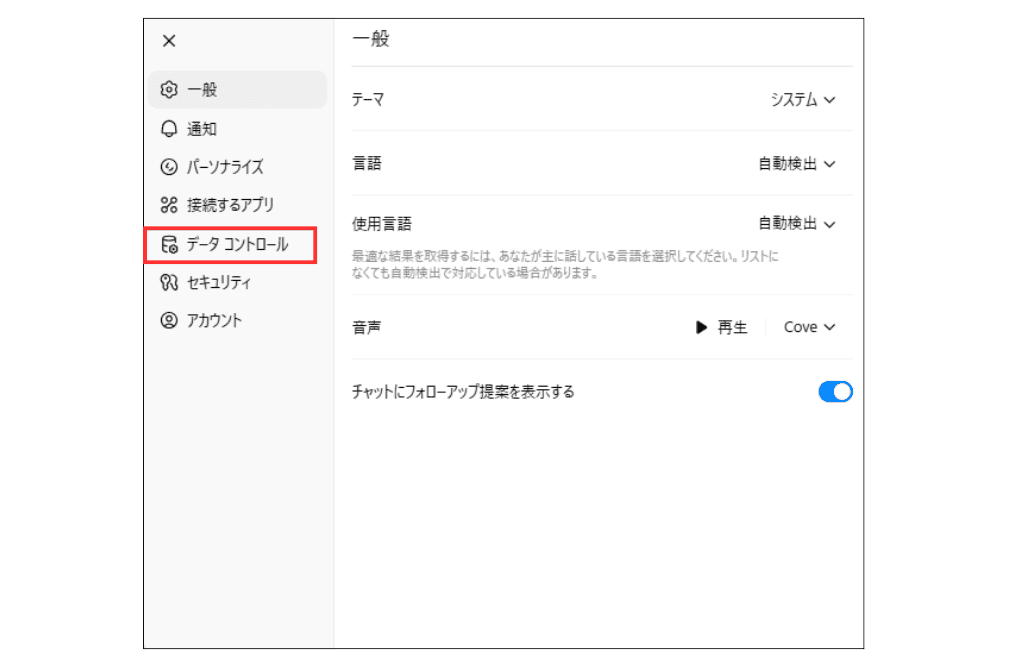
Task: Go to the 接続するアプリ tab
Action: 238,205
